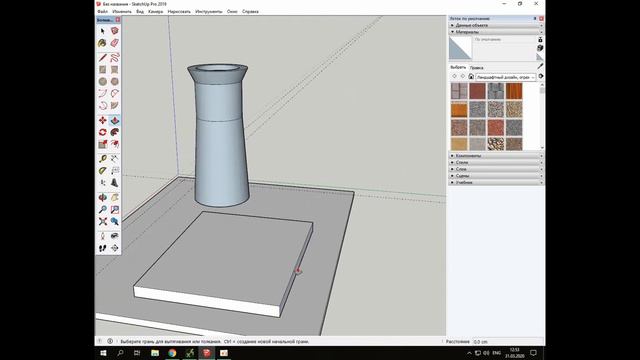Select the gray paver blocks material swatch
The height and width of the screenshot is (360, 640).
pyautogui.click(x=496, y=91)
